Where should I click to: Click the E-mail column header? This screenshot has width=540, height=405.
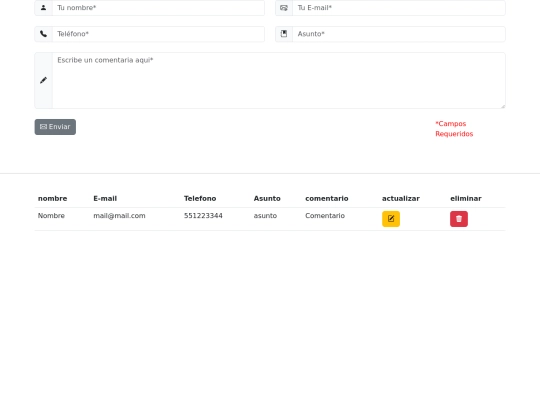pyautogui.click(x=105, y=198)
